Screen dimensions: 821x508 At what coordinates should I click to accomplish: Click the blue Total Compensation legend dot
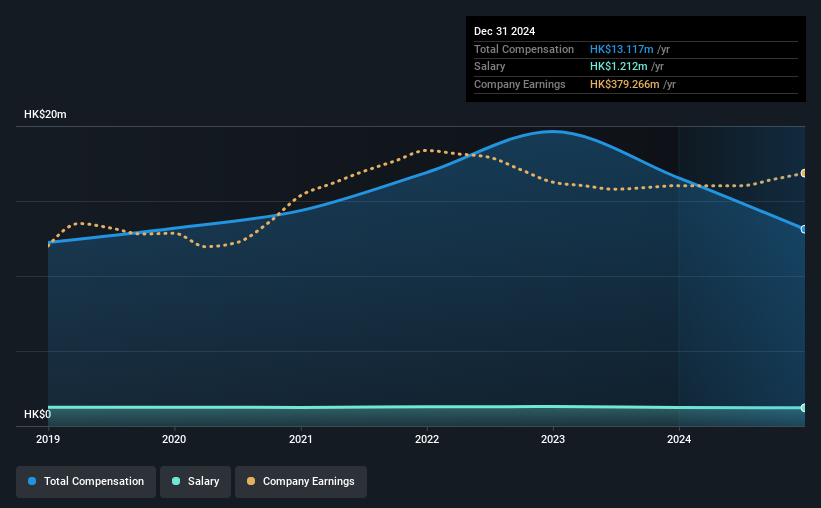tap(32, 481)
